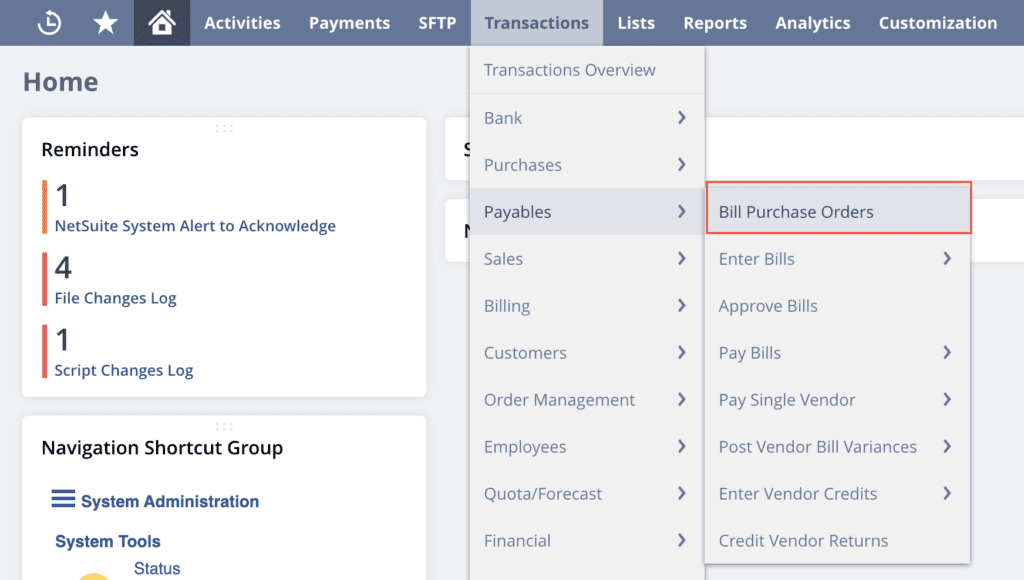Click hamburger icon beside System Administration
Image resolution: width=1024 pixels, height=580 pixels.
click(x=63, y=499)
